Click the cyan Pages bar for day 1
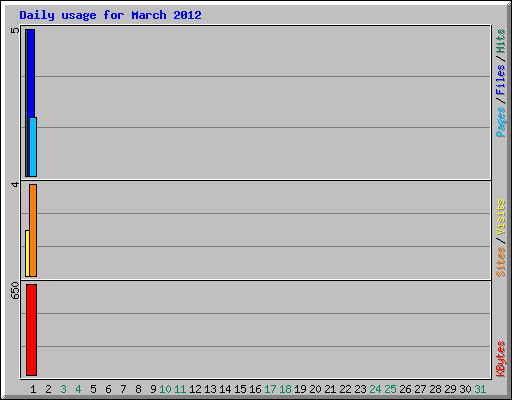 33,147
